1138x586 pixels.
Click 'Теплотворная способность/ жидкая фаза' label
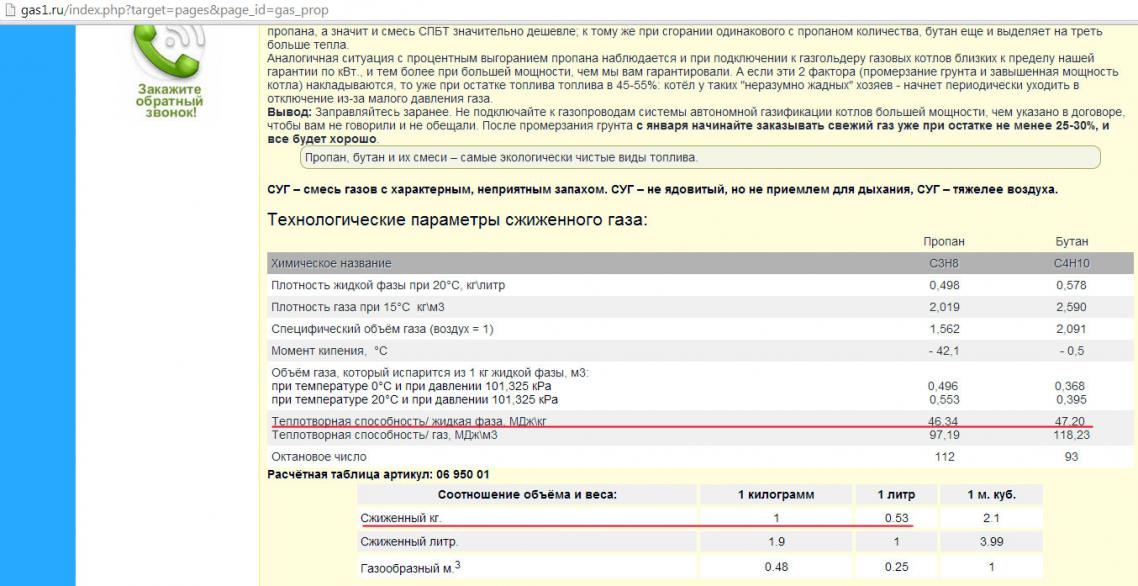pyautogui.click(x=408, y=421)
